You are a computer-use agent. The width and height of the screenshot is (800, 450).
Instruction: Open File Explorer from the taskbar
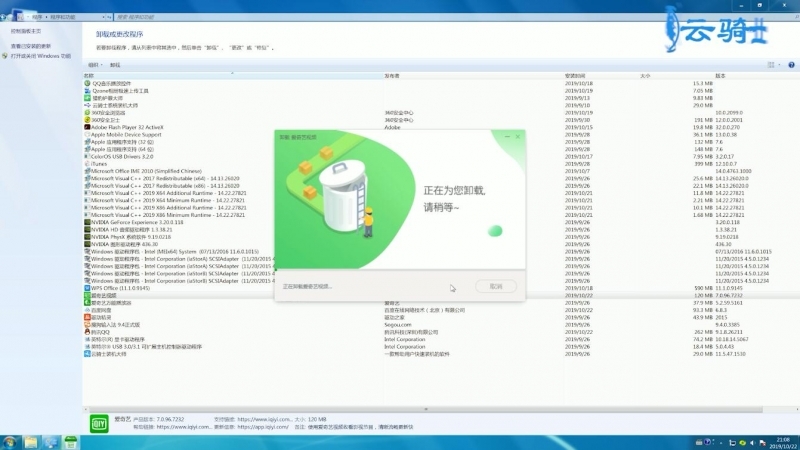[x=31, y=442]
